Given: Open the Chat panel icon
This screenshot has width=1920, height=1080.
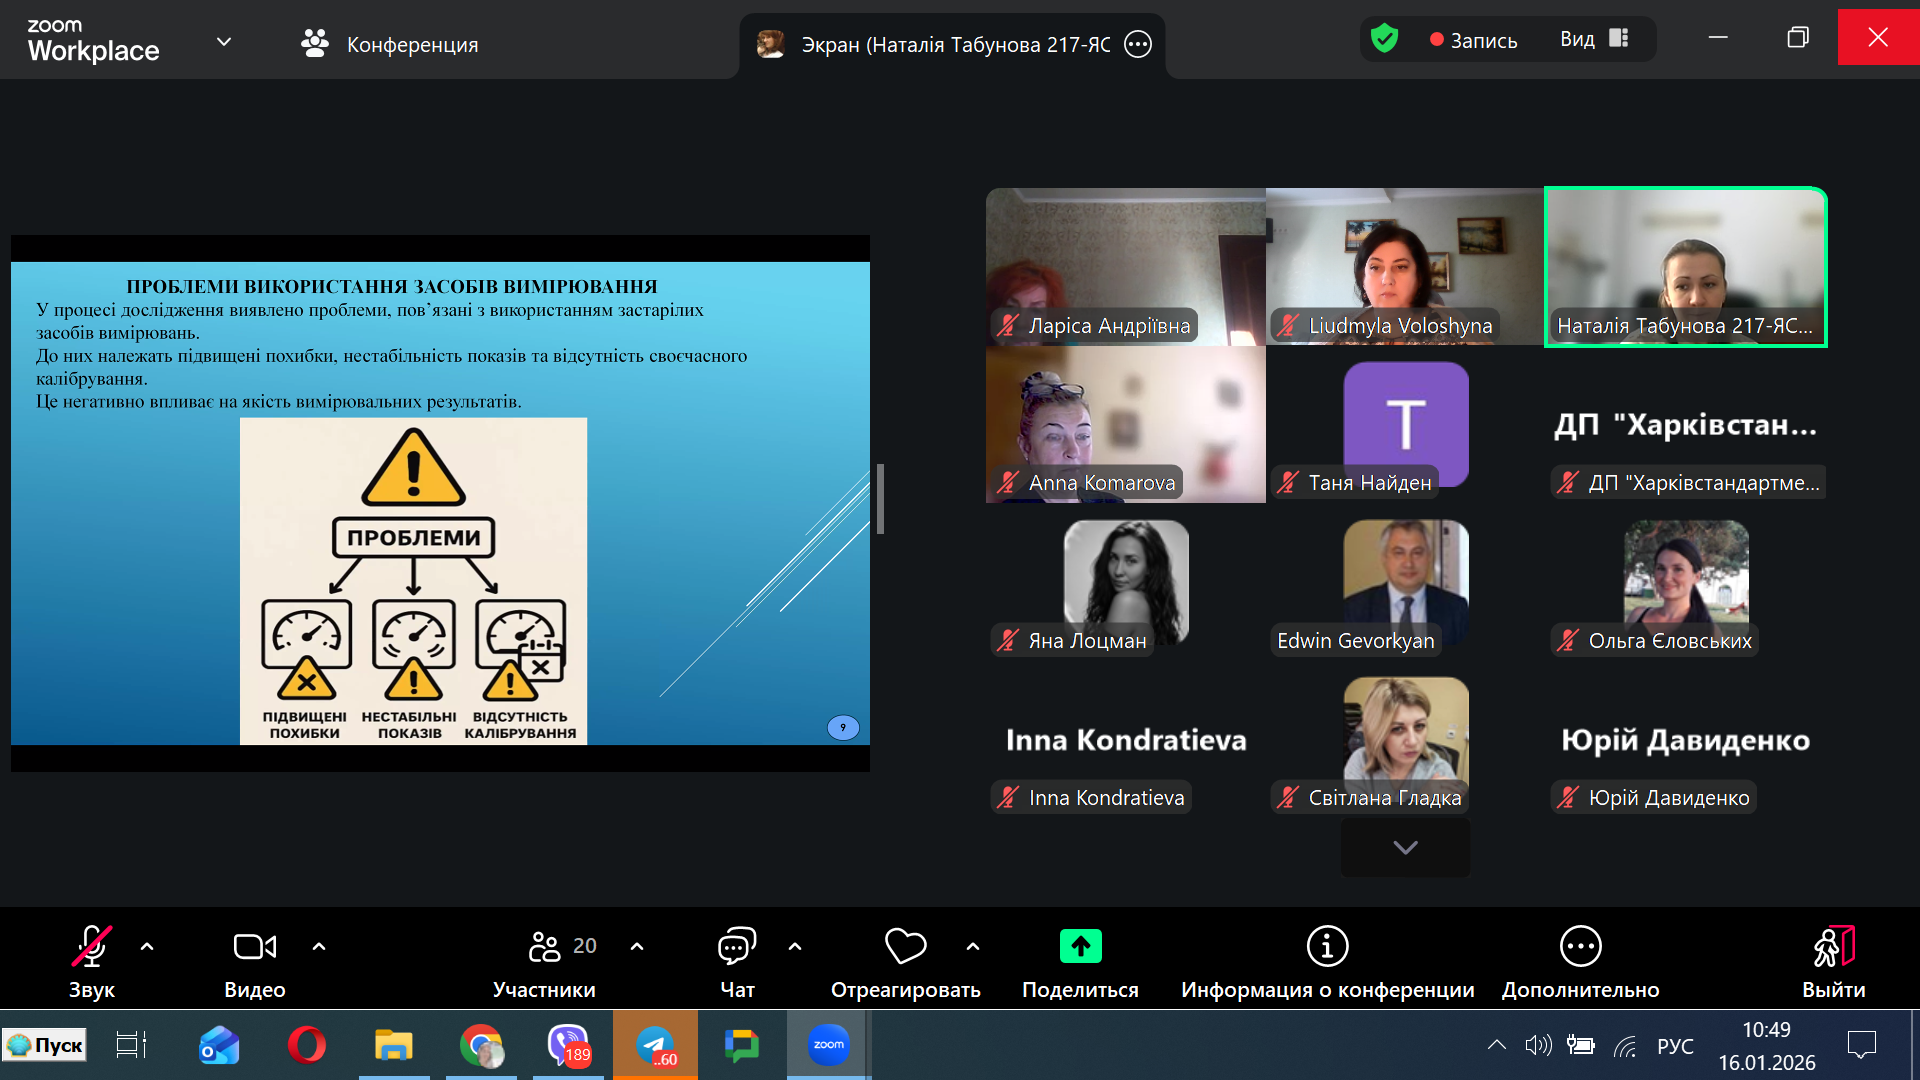Looking at the screenshot, I should (x=737, y=947).
